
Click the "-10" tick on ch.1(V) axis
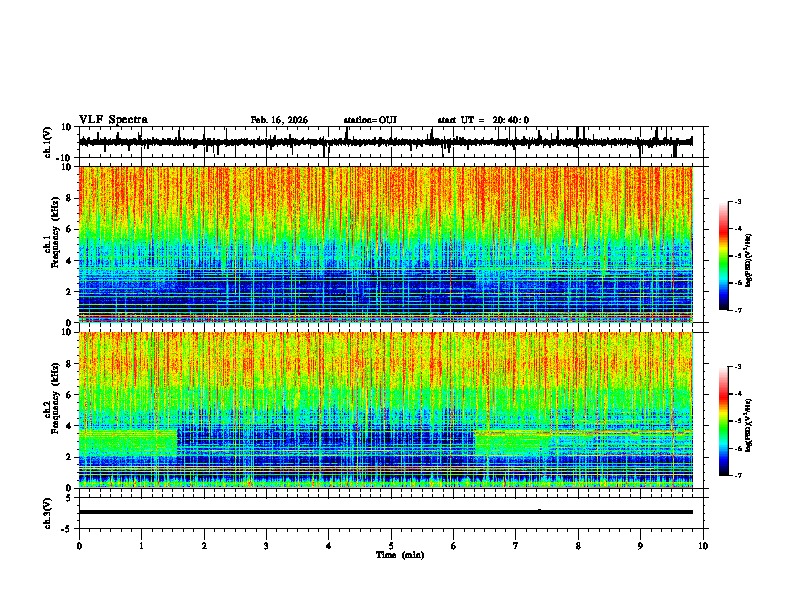[65, 158]
